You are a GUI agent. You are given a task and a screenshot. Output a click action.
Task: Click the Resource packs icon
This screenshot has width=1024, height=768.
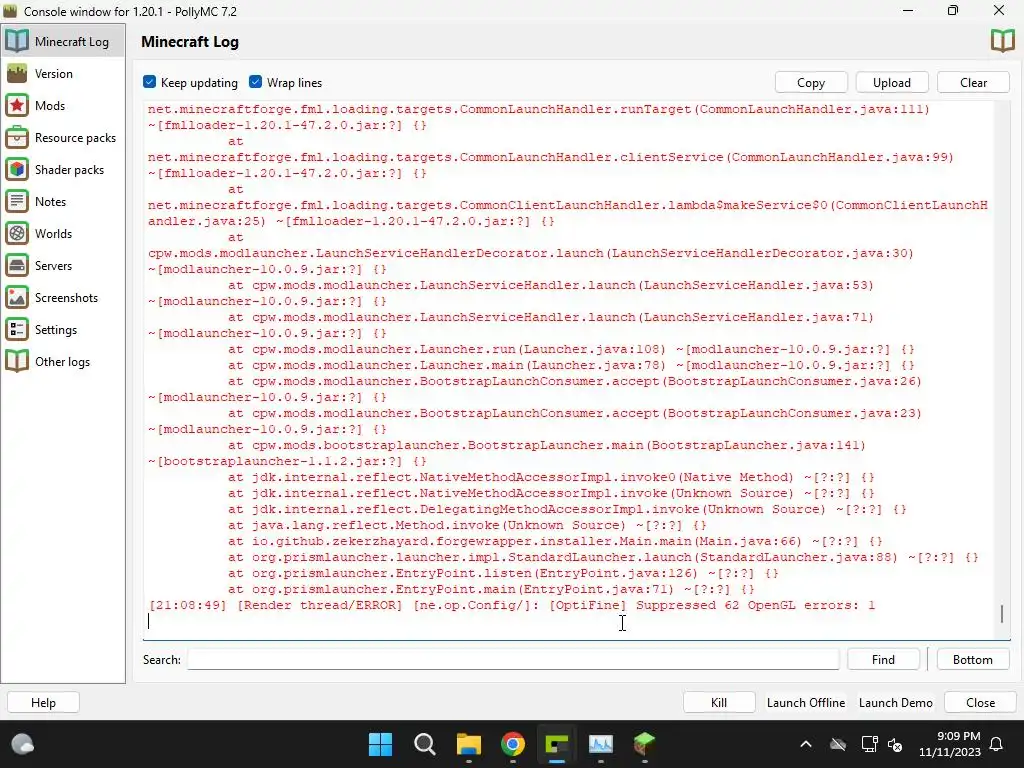tap(17, 137)
